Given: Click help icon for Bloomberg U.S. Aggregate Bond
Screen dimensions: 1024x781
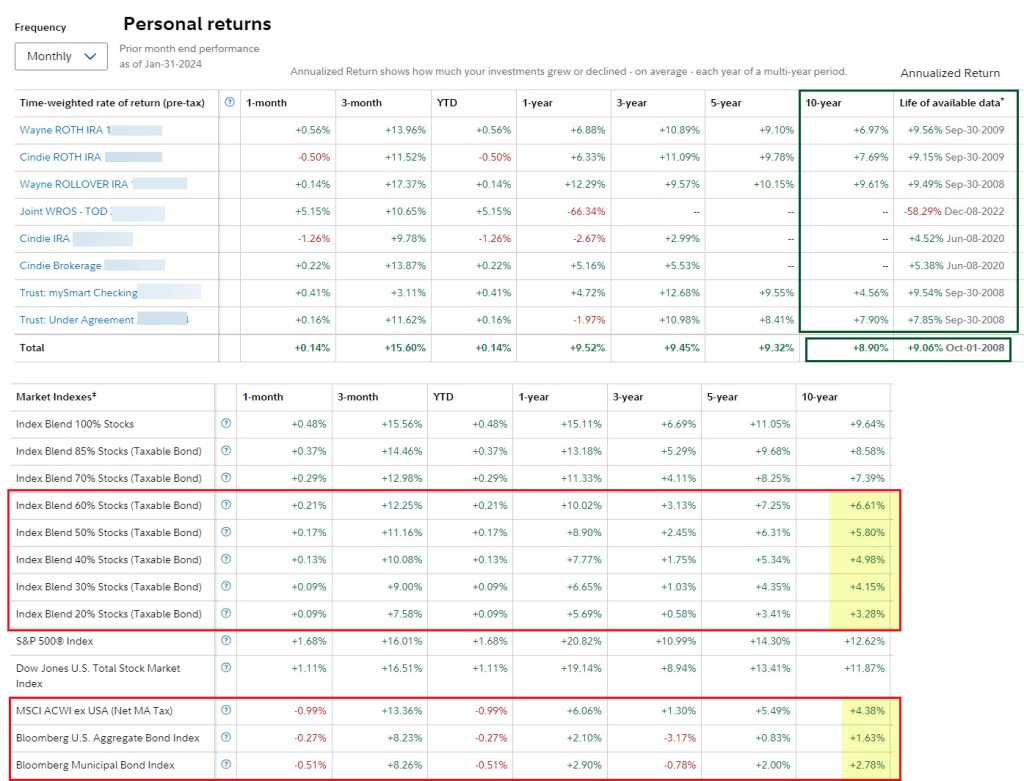Looking at the screenshot, I should [x=225, y=738].
